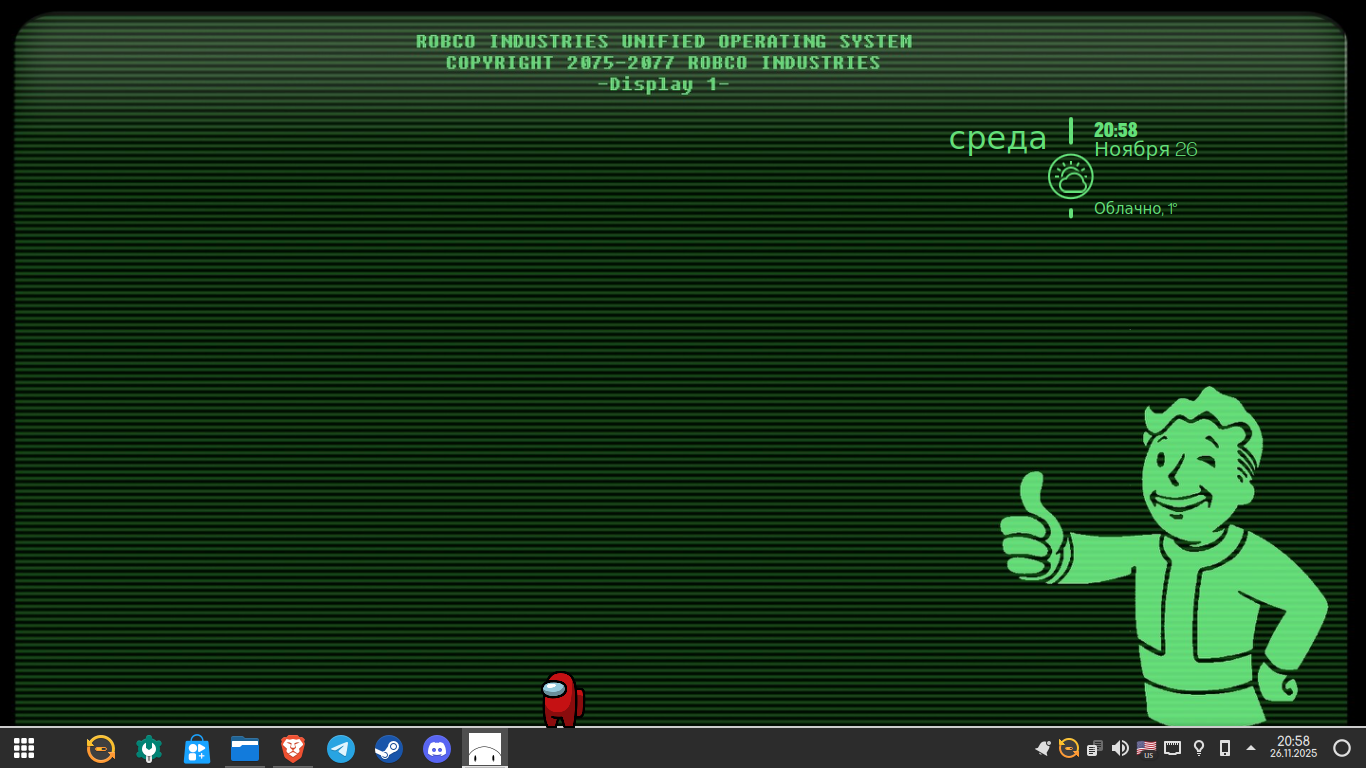Click the "Облачно, 1°" weather text

(x=1136, y=208)
